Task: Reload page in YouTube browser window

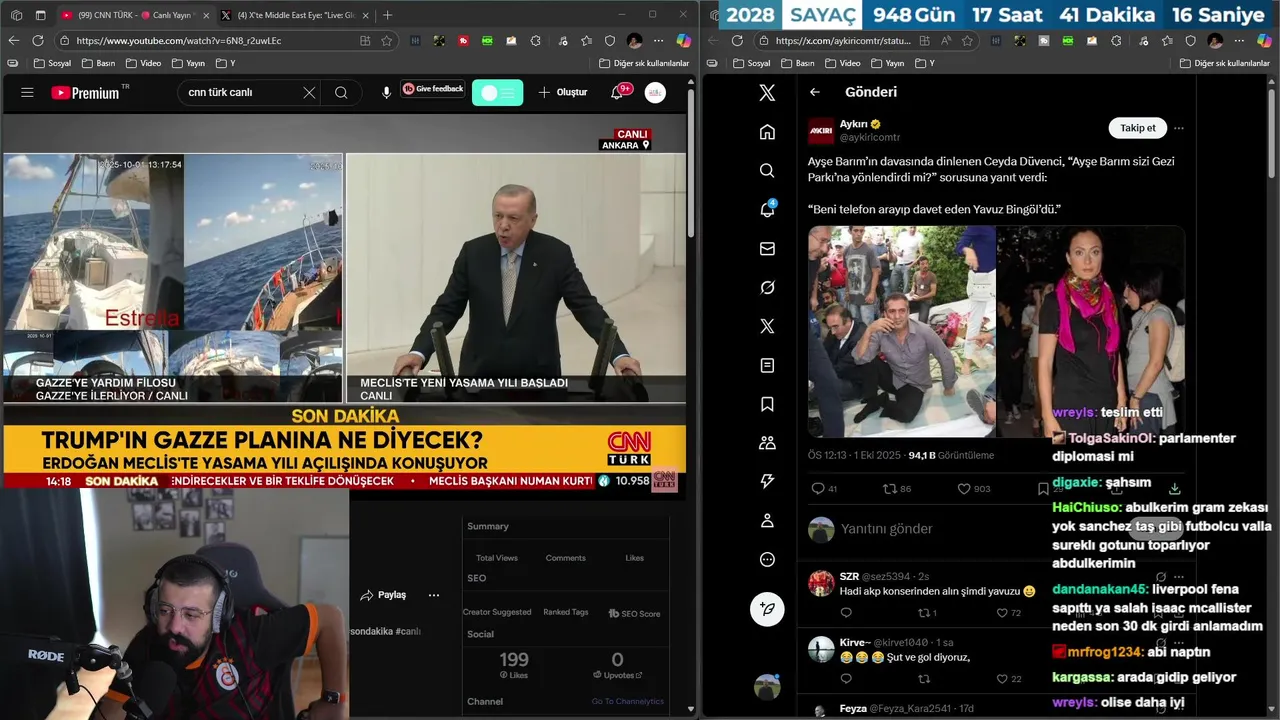Action: pyautogui.click(x=38, y=41)
